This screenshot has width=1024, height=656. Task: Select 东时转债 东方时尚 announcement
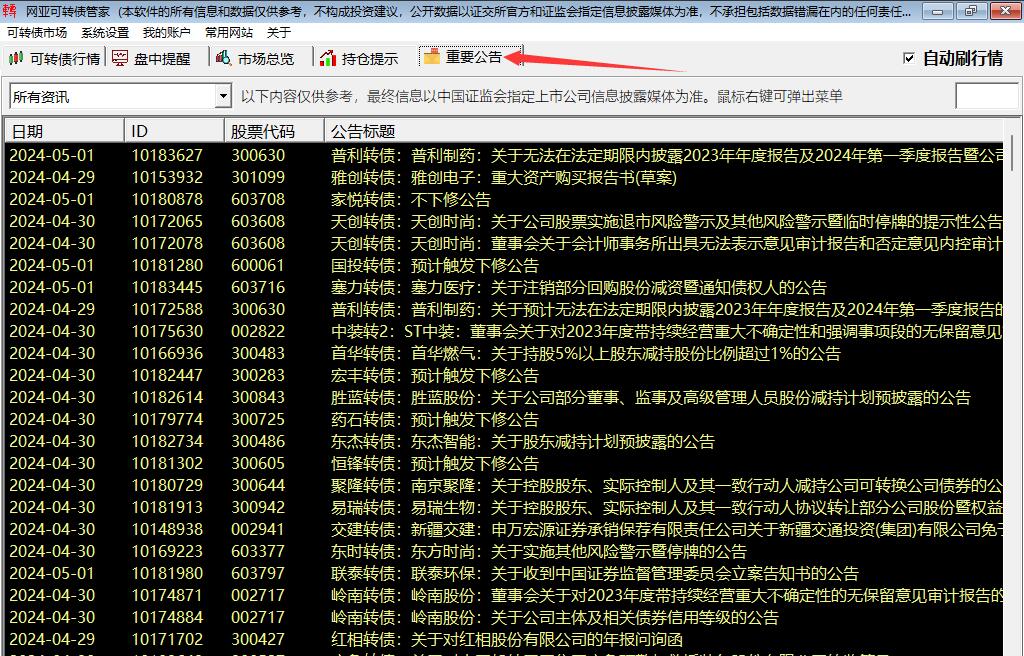(504, 551)
